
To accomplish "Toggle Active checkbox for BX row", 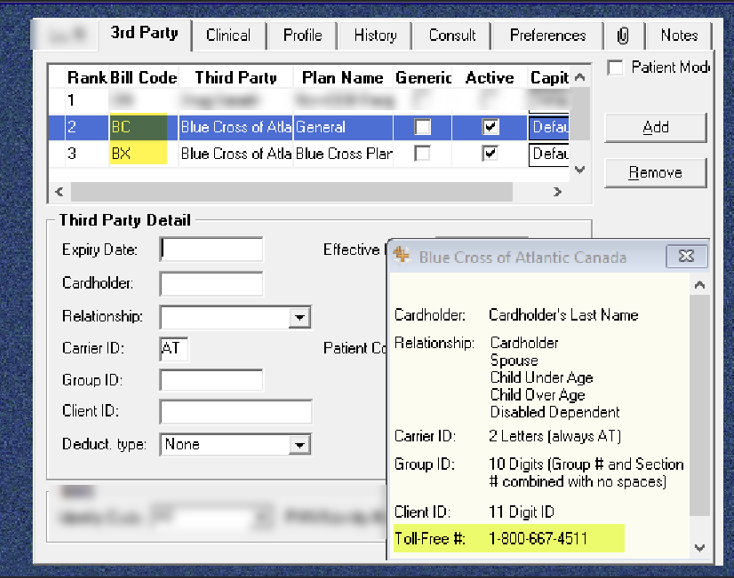I will pyautogui.click(x=490, y=154).
